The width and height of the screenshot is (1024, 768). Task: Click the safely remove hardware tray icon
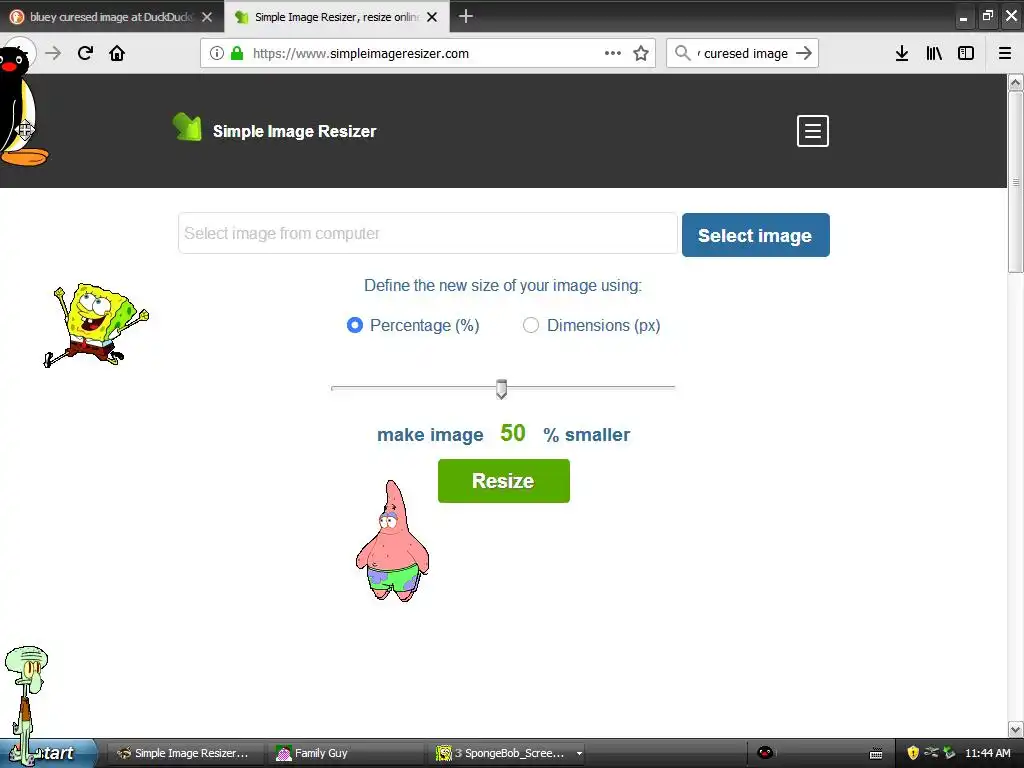coord(949,753)
